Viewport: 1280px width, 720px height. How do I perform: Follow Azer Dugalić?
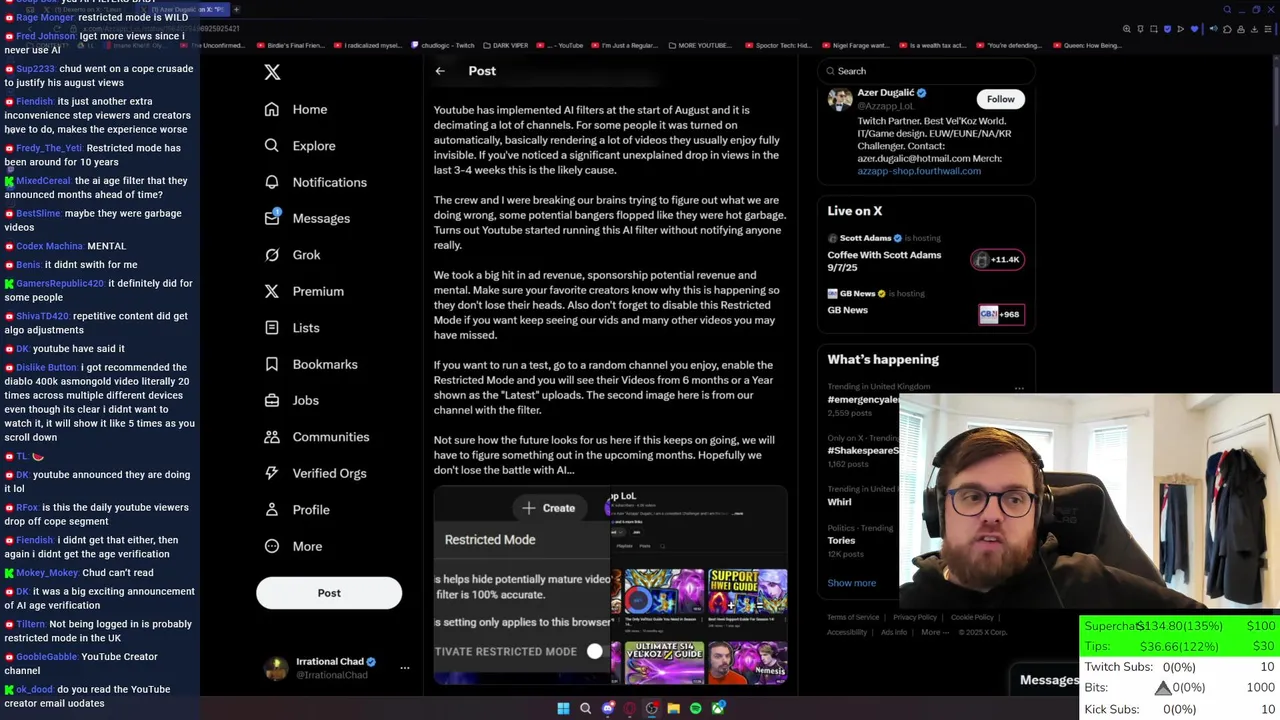pyautogui.click(x=1000, y=99)
